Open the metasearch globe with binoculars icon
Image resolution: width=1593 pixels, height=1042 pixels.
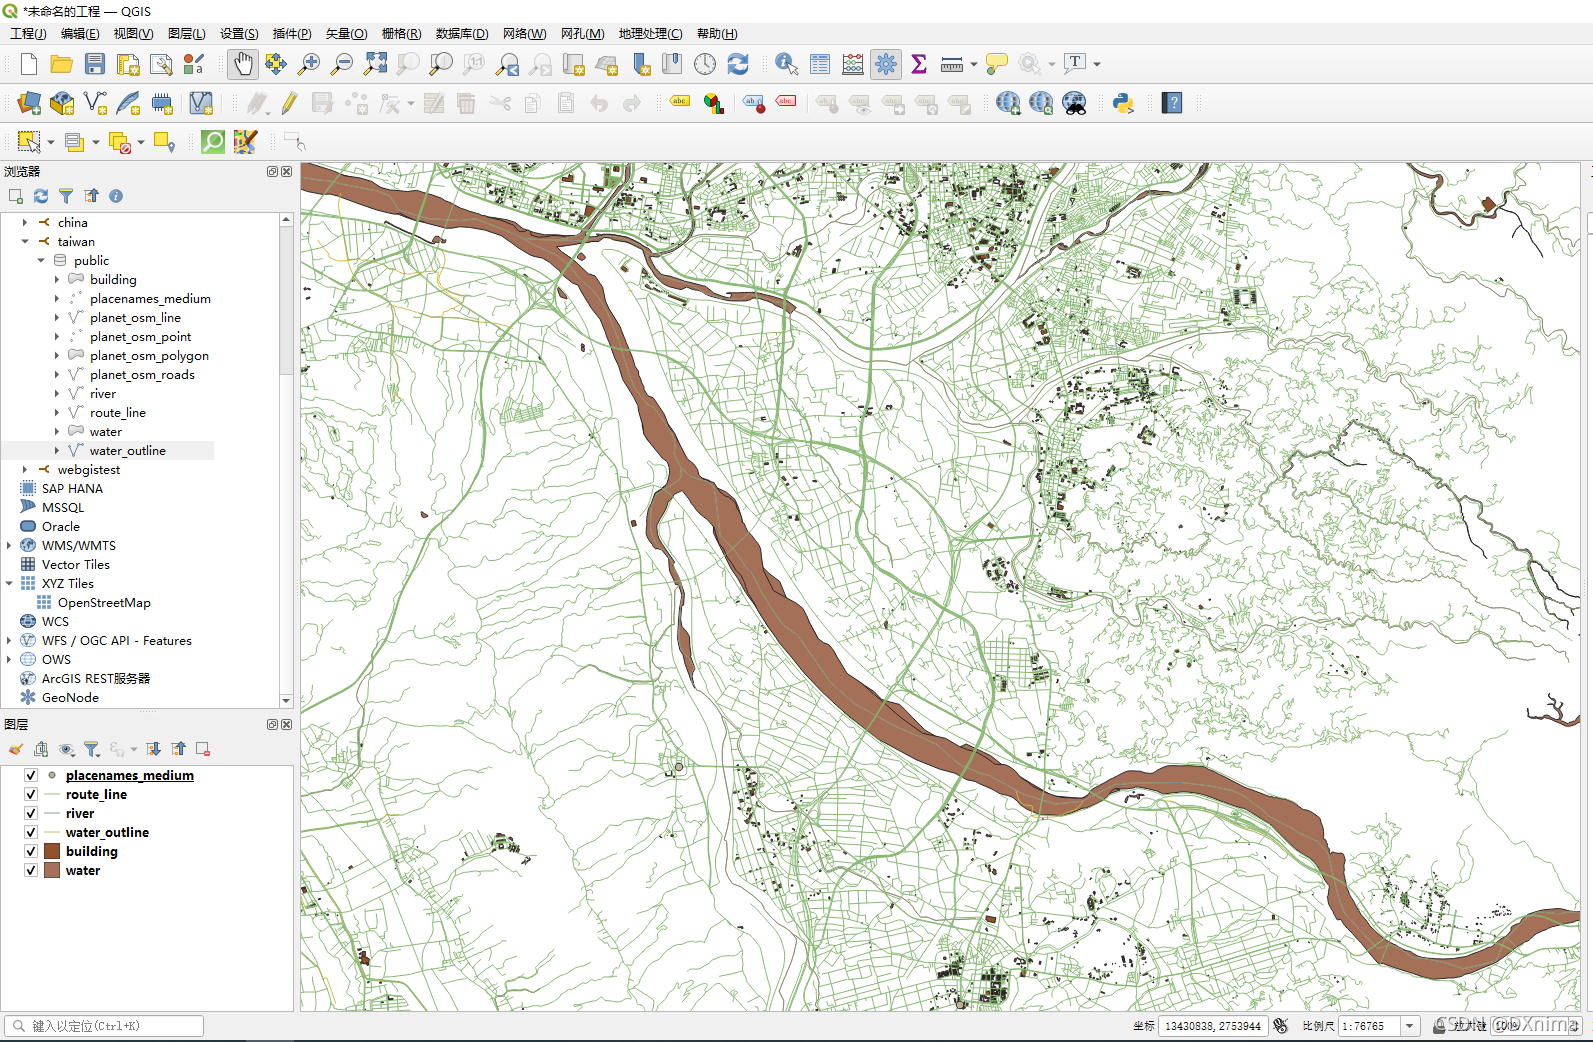[1074, 103]
